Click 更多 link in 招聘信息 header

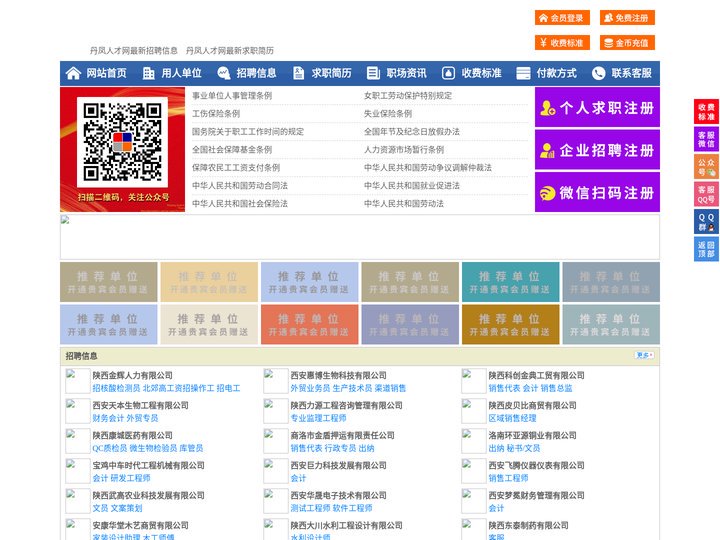pos(644,355)
